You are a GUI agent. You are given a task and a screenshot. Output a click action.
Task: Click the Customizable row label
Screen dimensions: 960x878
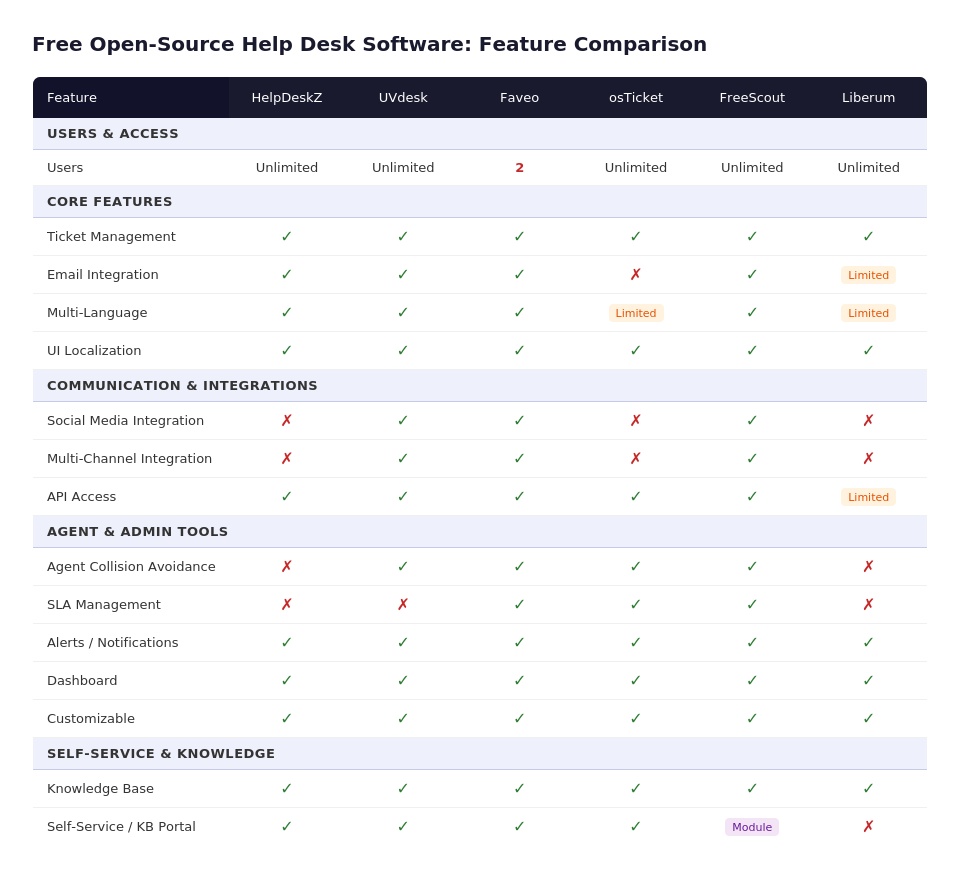click(91, 718)
